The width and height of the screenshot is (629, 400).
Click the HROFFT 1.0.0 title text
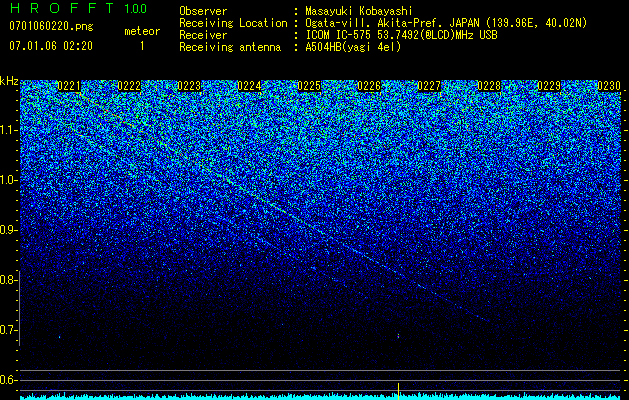tap(78, 8)
